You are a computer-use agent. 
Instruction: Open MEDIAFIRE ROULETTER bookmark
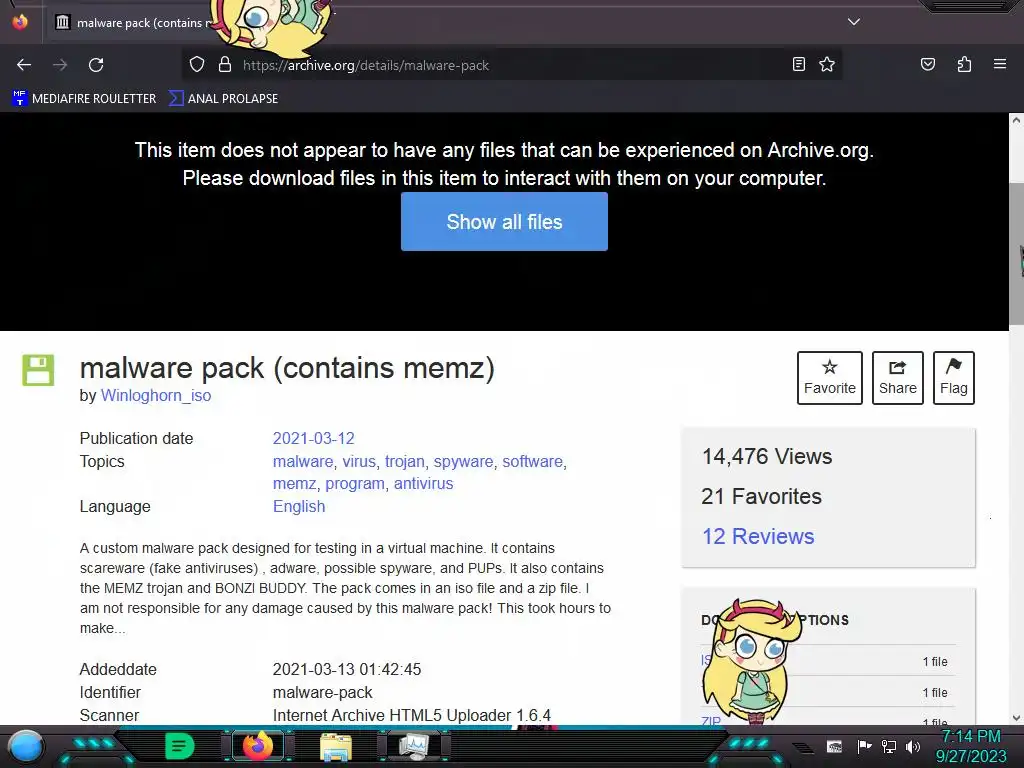[x=84, y=99]
